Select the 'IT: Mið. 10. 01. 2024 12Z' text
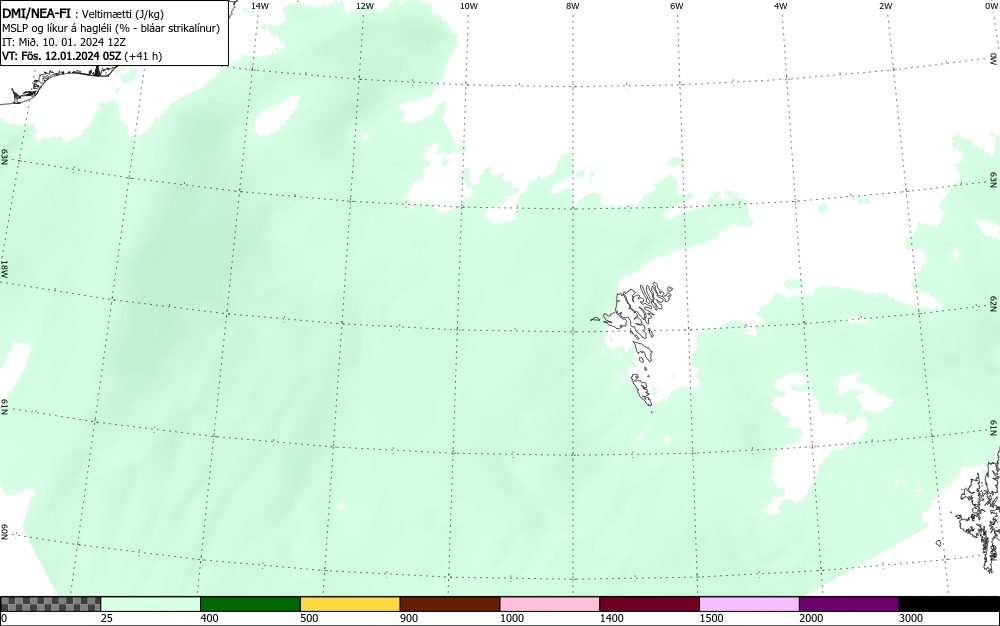1000x626 pixels. pos(64,42)
